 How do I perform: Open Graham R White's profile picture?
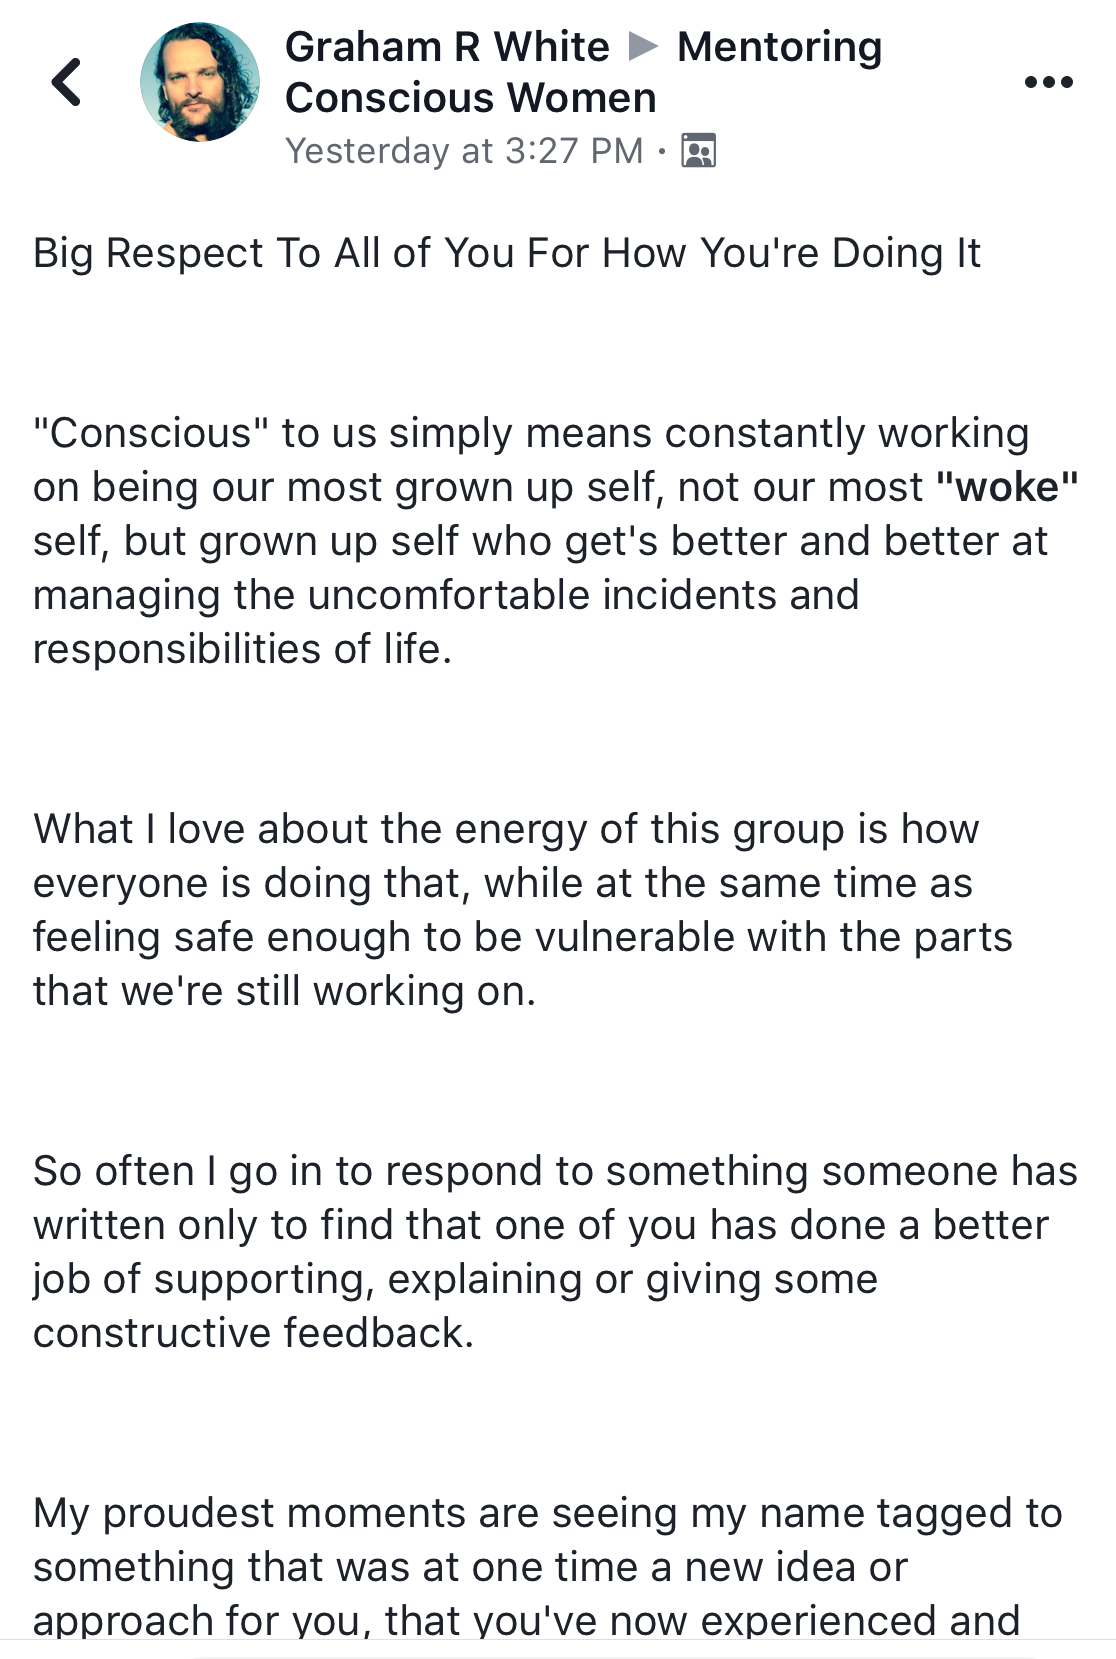pyautogui.click(x=200, y=82)
